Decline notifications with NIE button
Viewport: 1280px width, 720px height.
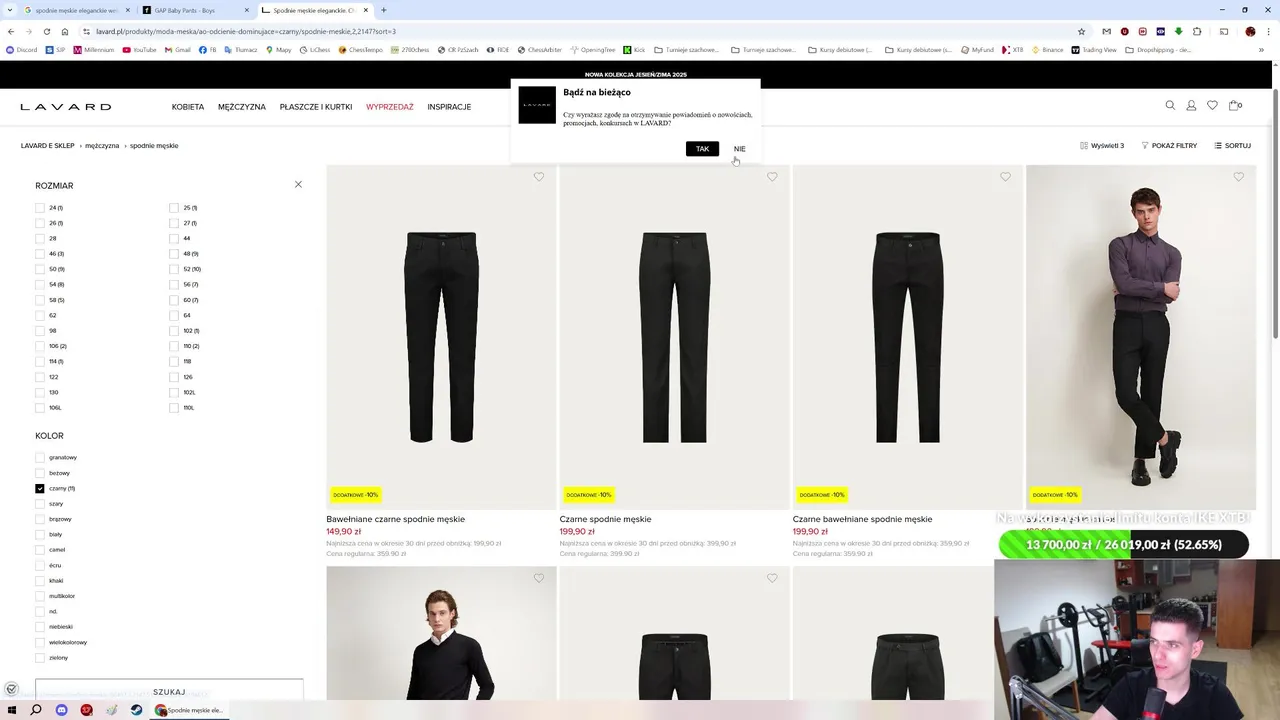tap(739, 149)
